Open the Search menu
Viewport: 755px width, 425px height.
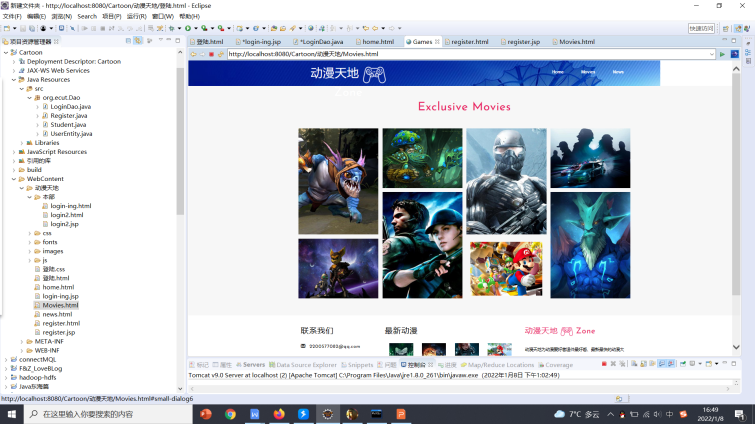click(87, 16)
